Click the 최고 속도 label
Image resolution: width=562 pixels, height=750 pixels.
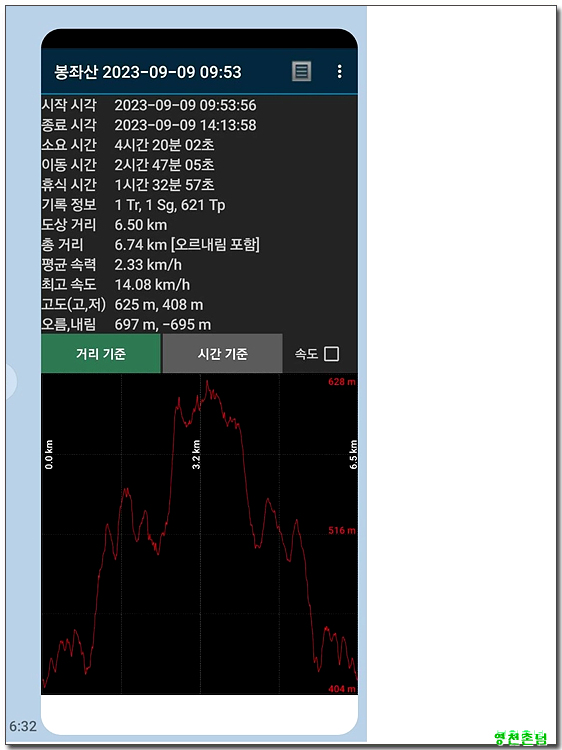click(69, 285)
